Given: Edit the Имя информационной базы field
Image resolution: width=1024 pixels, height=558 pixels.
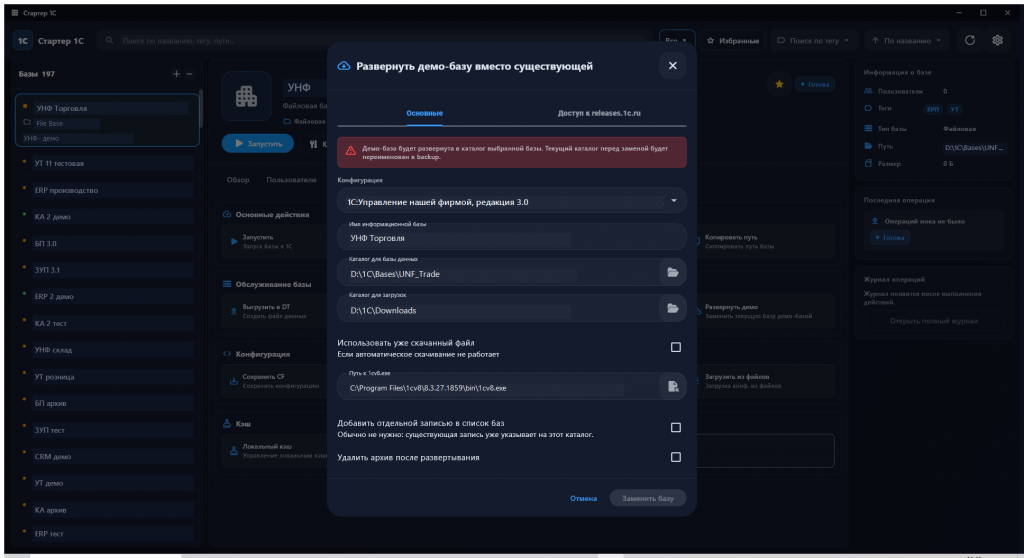Looking at the screenshot, I should 511,237.
